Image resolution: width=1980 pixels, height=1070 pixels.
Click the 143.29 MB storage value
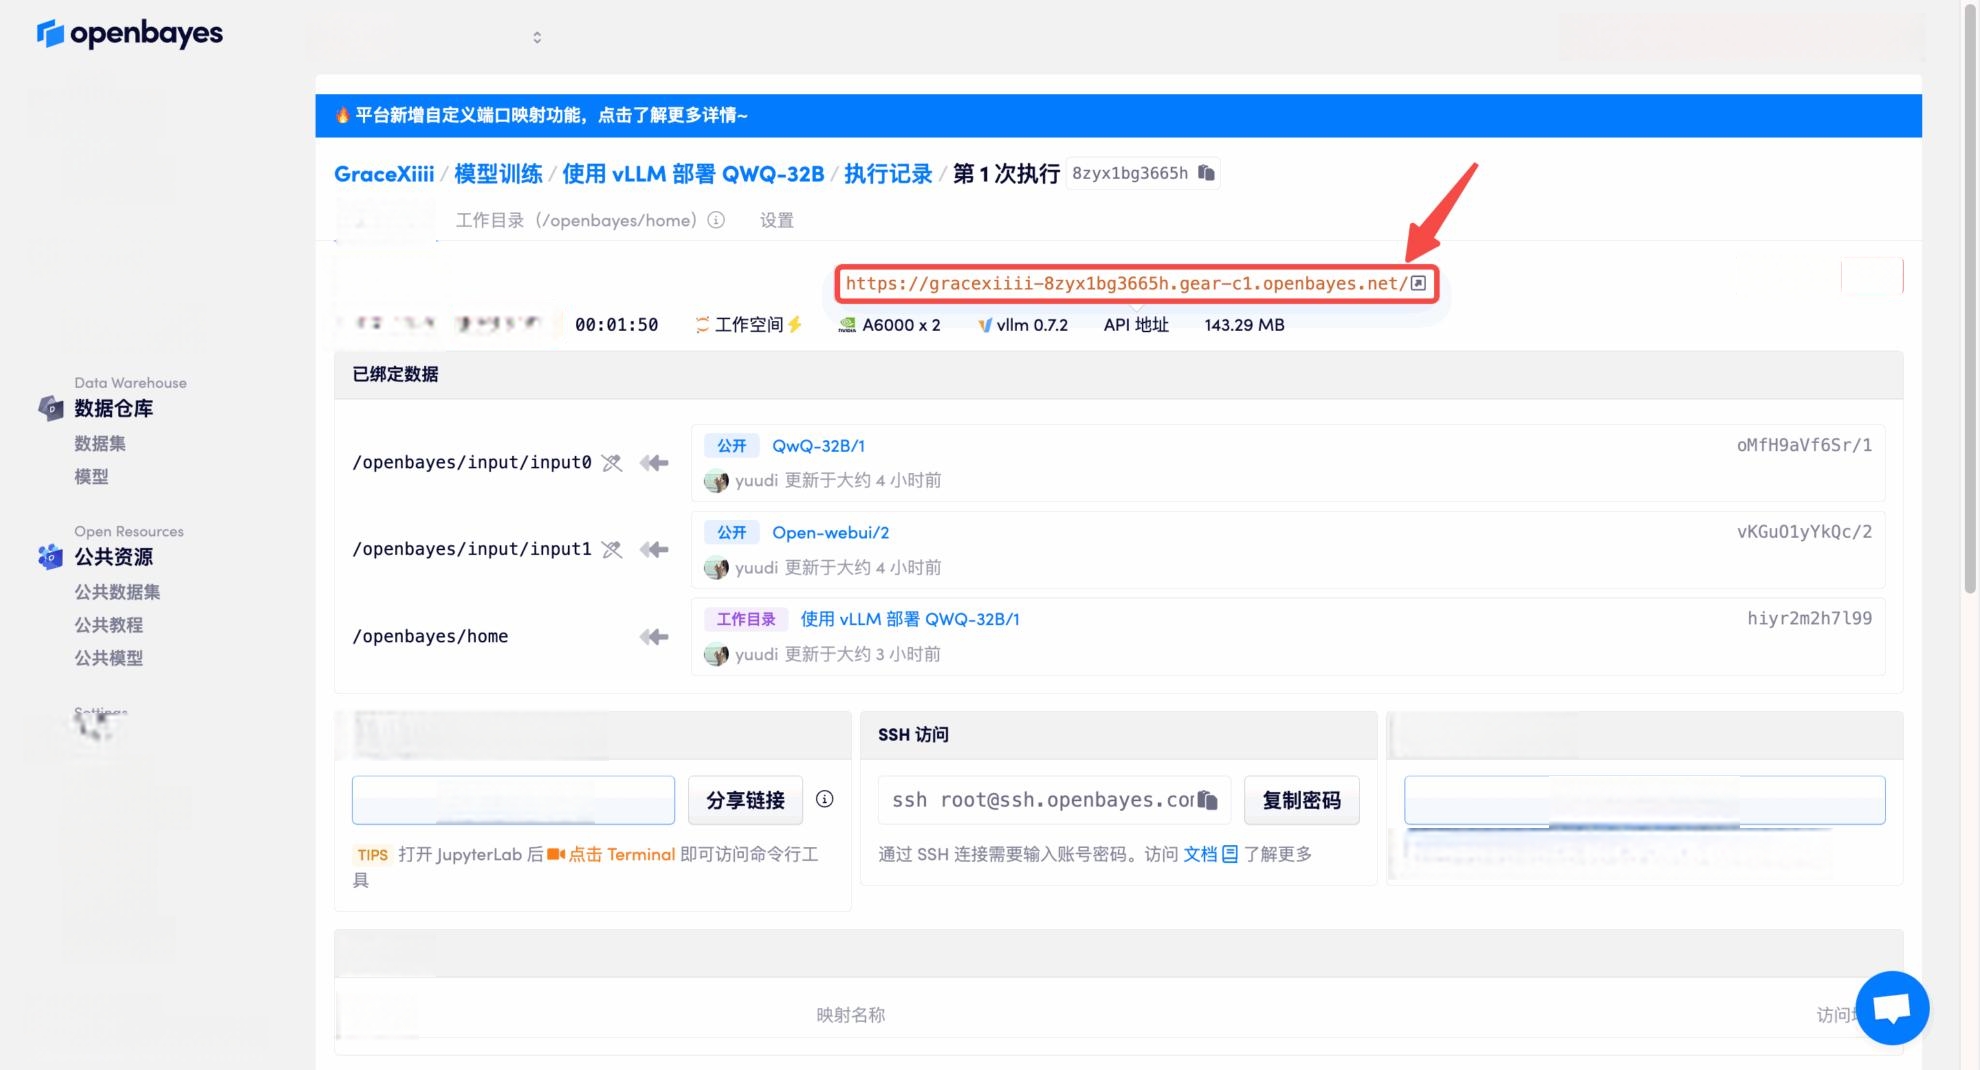[1244, 325]
